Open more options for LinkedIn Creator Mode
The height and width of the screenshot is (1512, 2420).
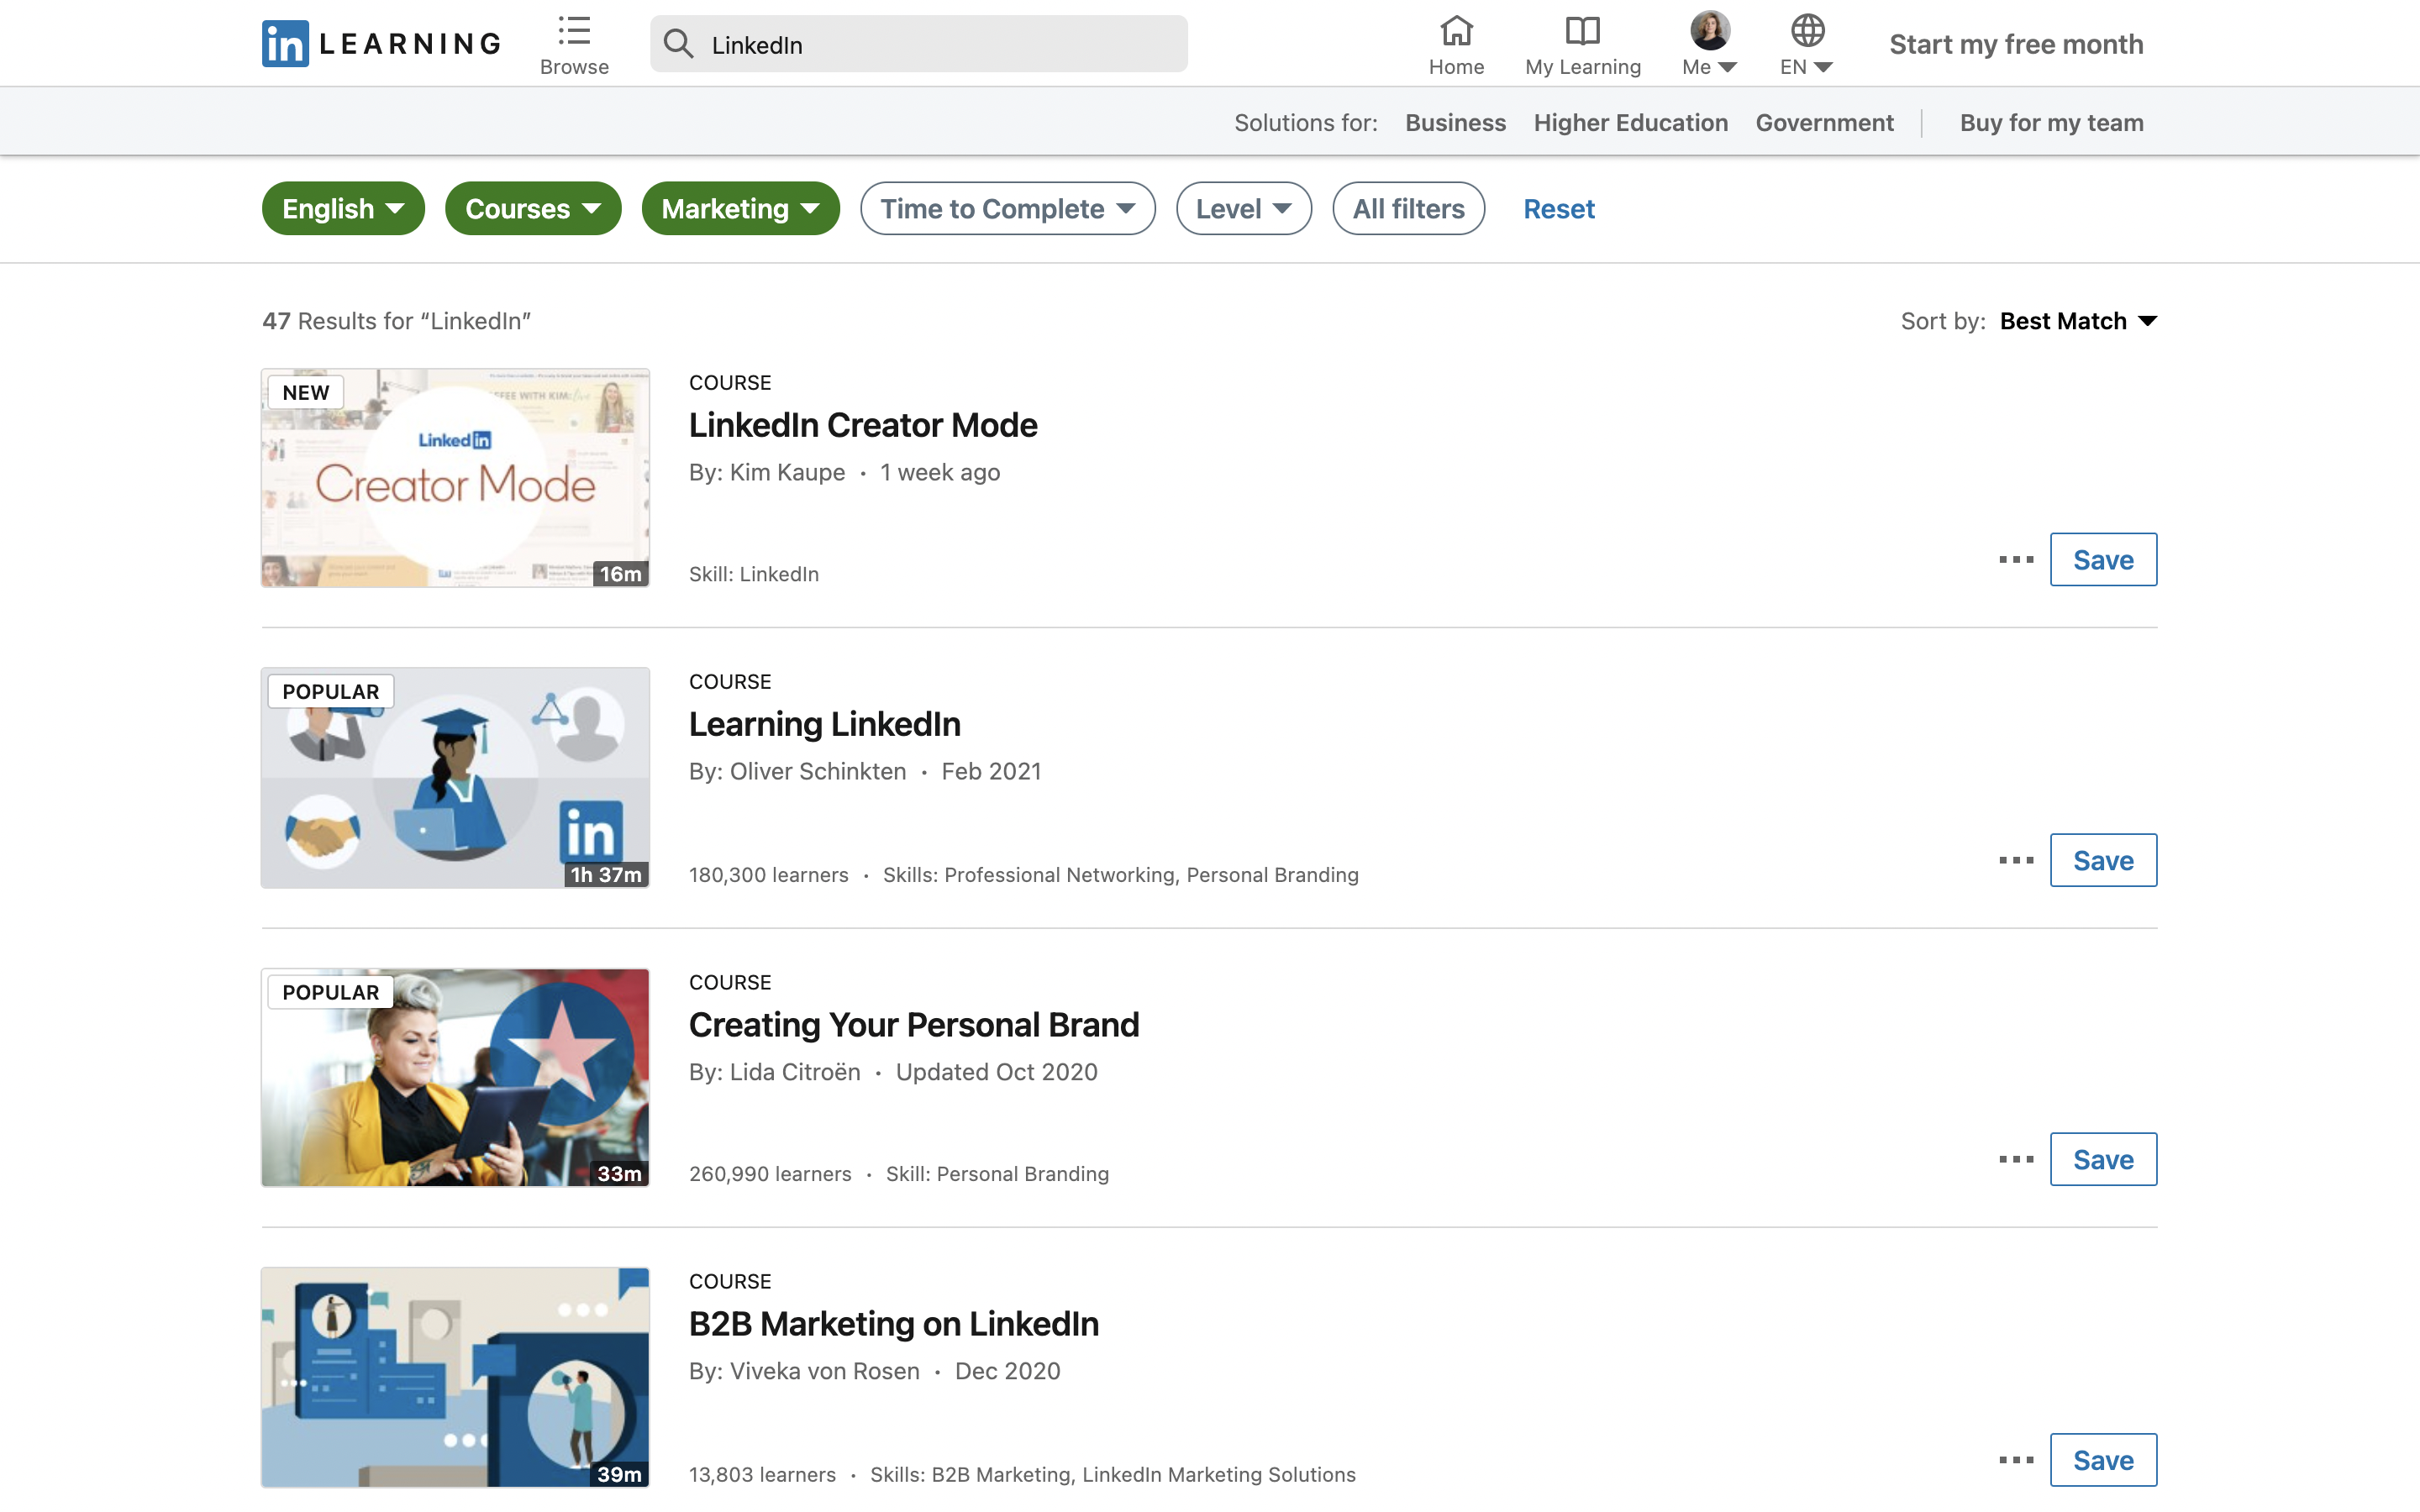click(2016, 560)
